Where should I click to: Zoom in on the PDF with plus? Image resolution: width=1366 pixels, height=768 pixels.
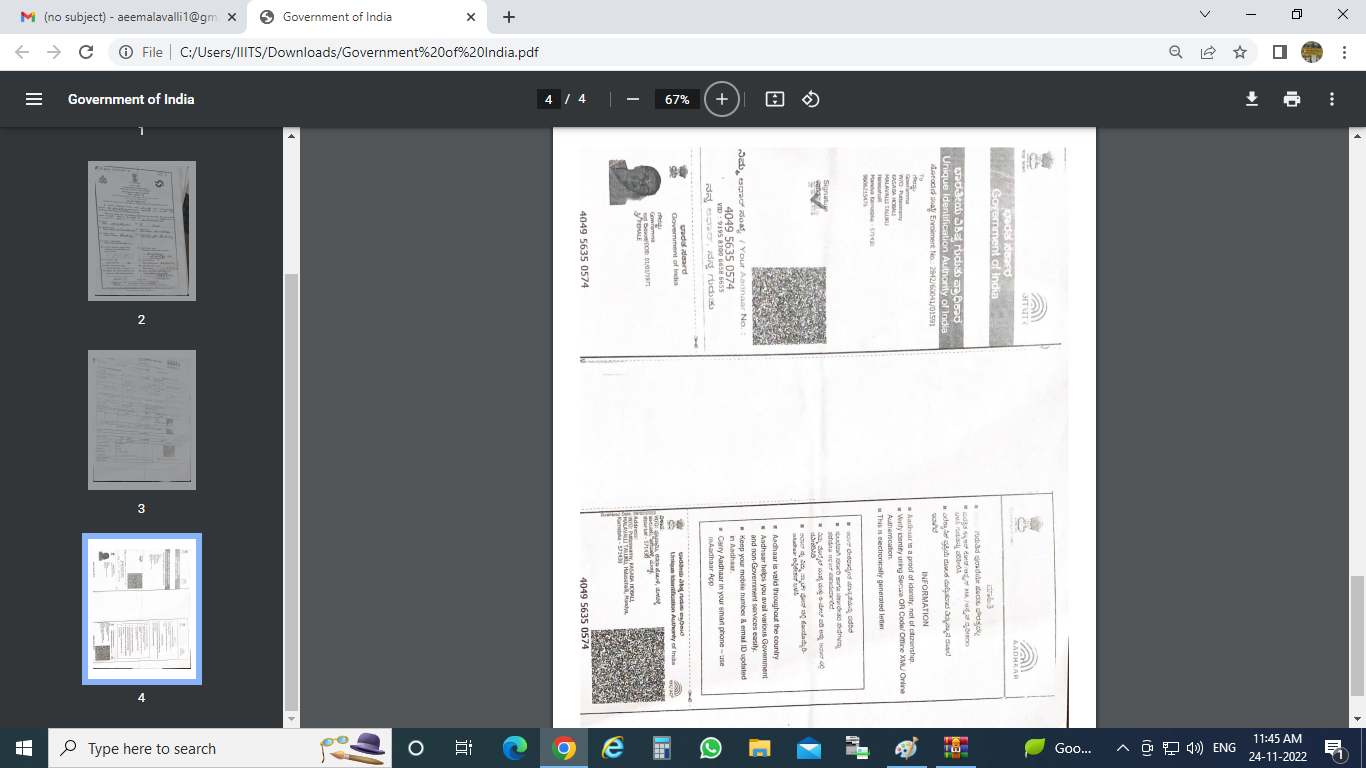722,99
